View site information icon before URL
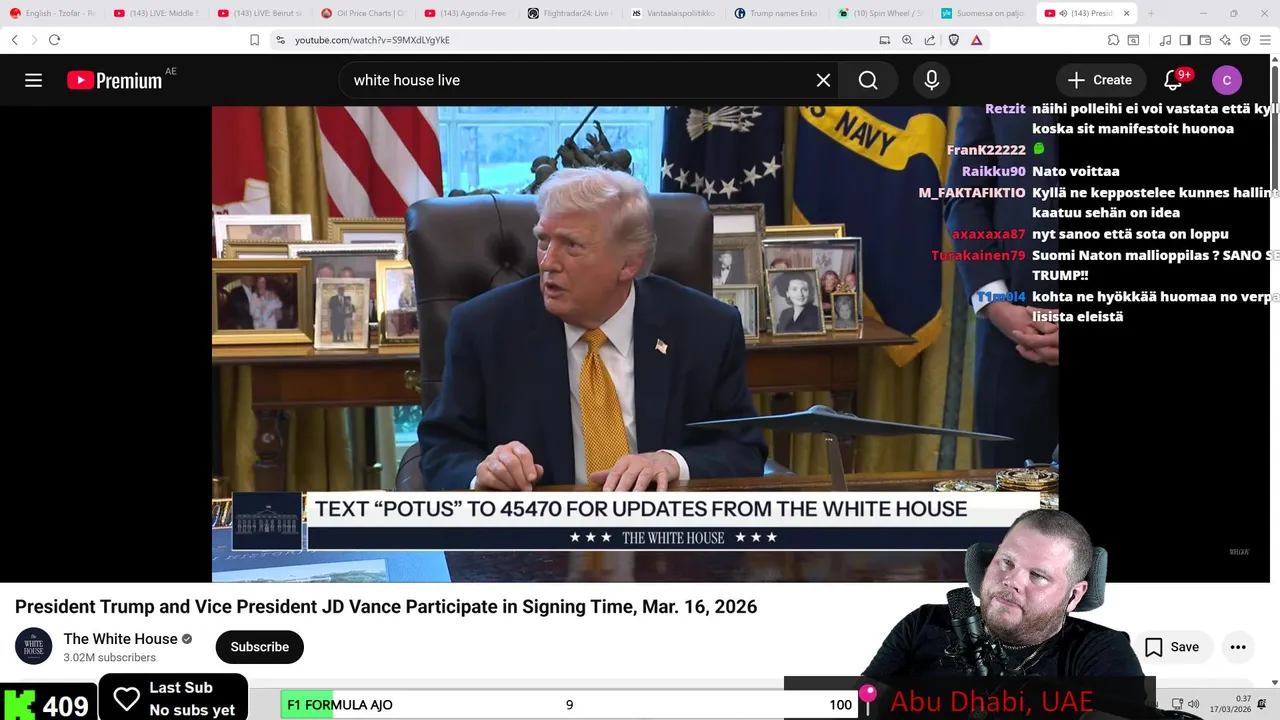1280x720 pixels. 280,40
